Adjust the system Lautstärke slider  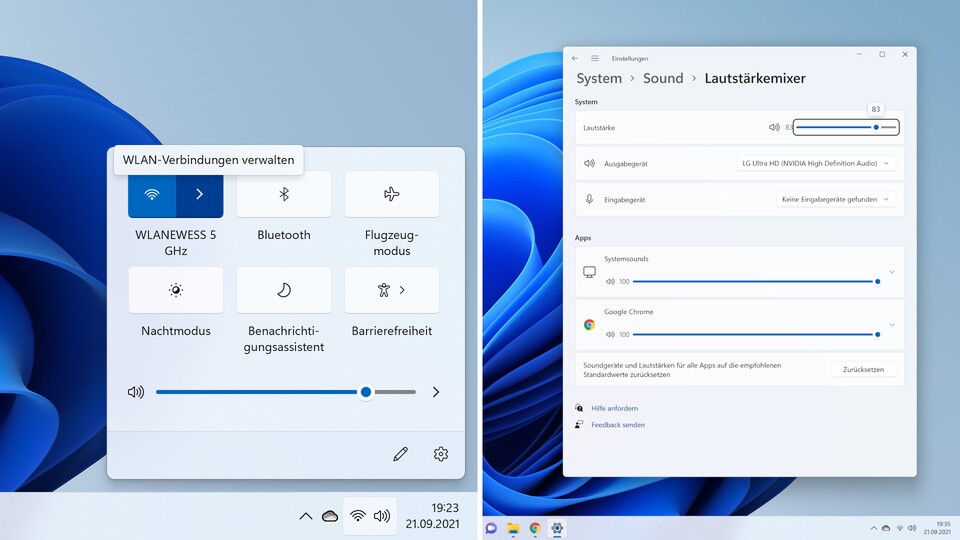tap(846, 127)
